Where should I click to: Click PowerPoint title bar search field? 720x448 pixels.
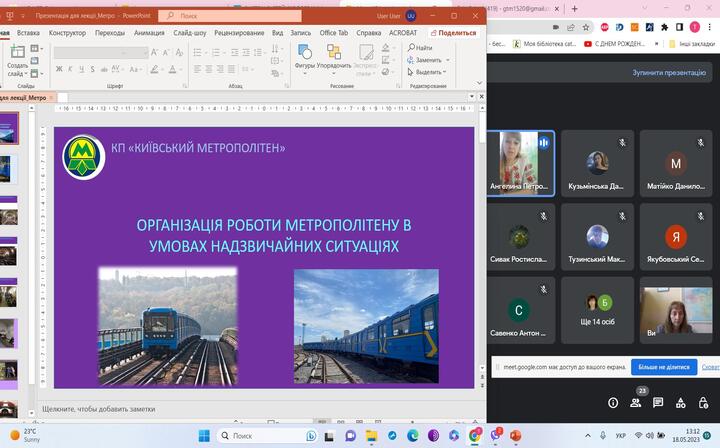(230, 16)
